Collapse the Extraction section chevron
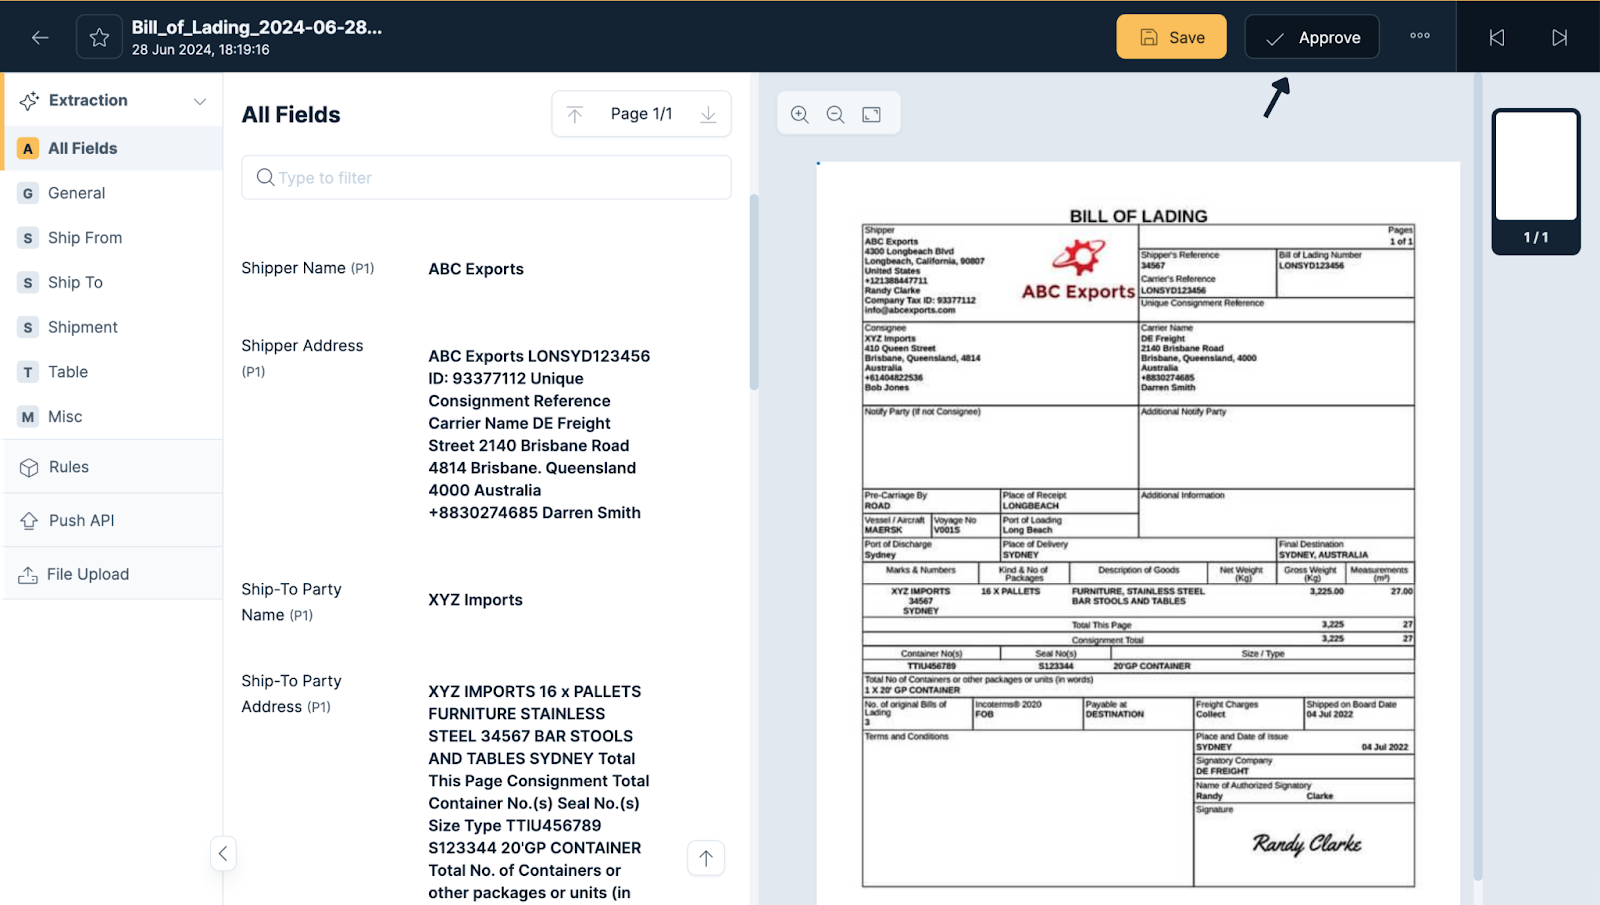The height and width of the screenshot is (905, 1600). click(x=200, y=101)
